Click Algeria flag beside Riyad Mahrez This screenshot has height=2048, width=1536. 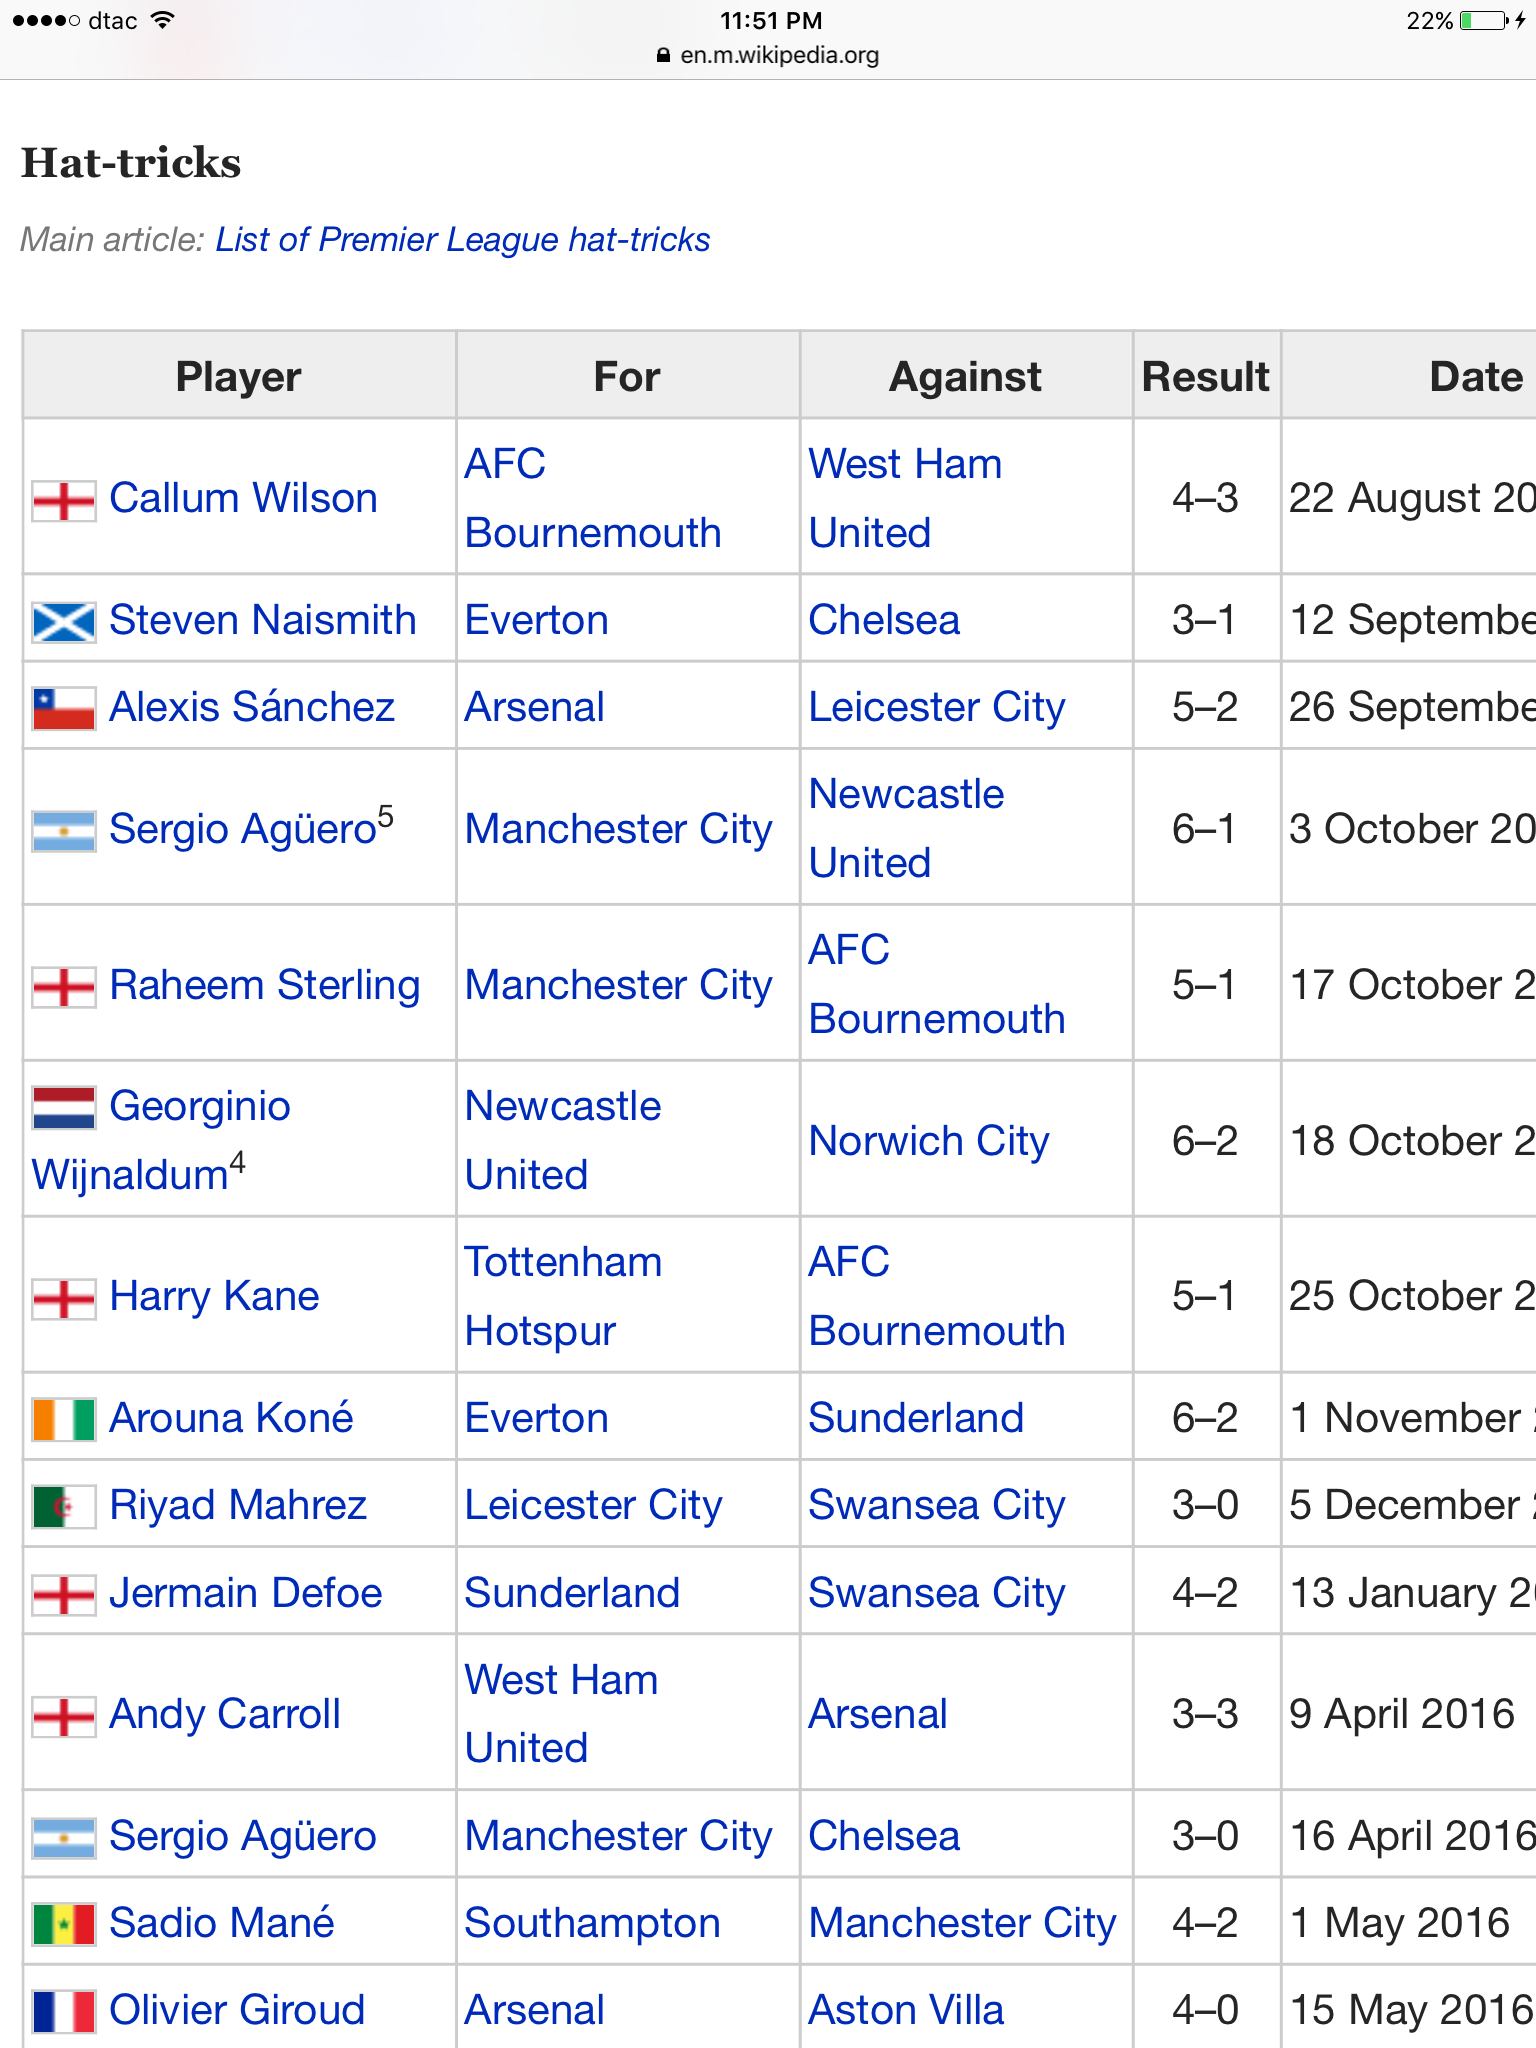point(64,1507)
